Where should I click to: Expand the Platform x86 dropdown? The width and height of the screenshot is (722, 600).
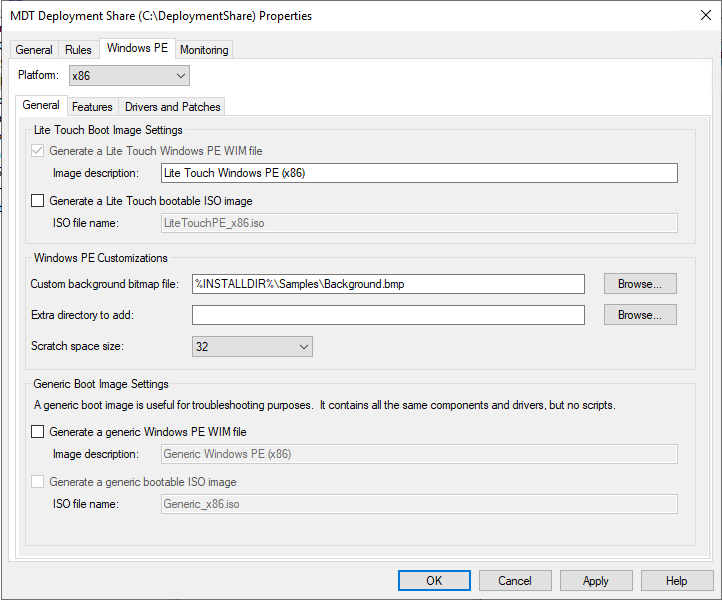(x=128, y=76)
